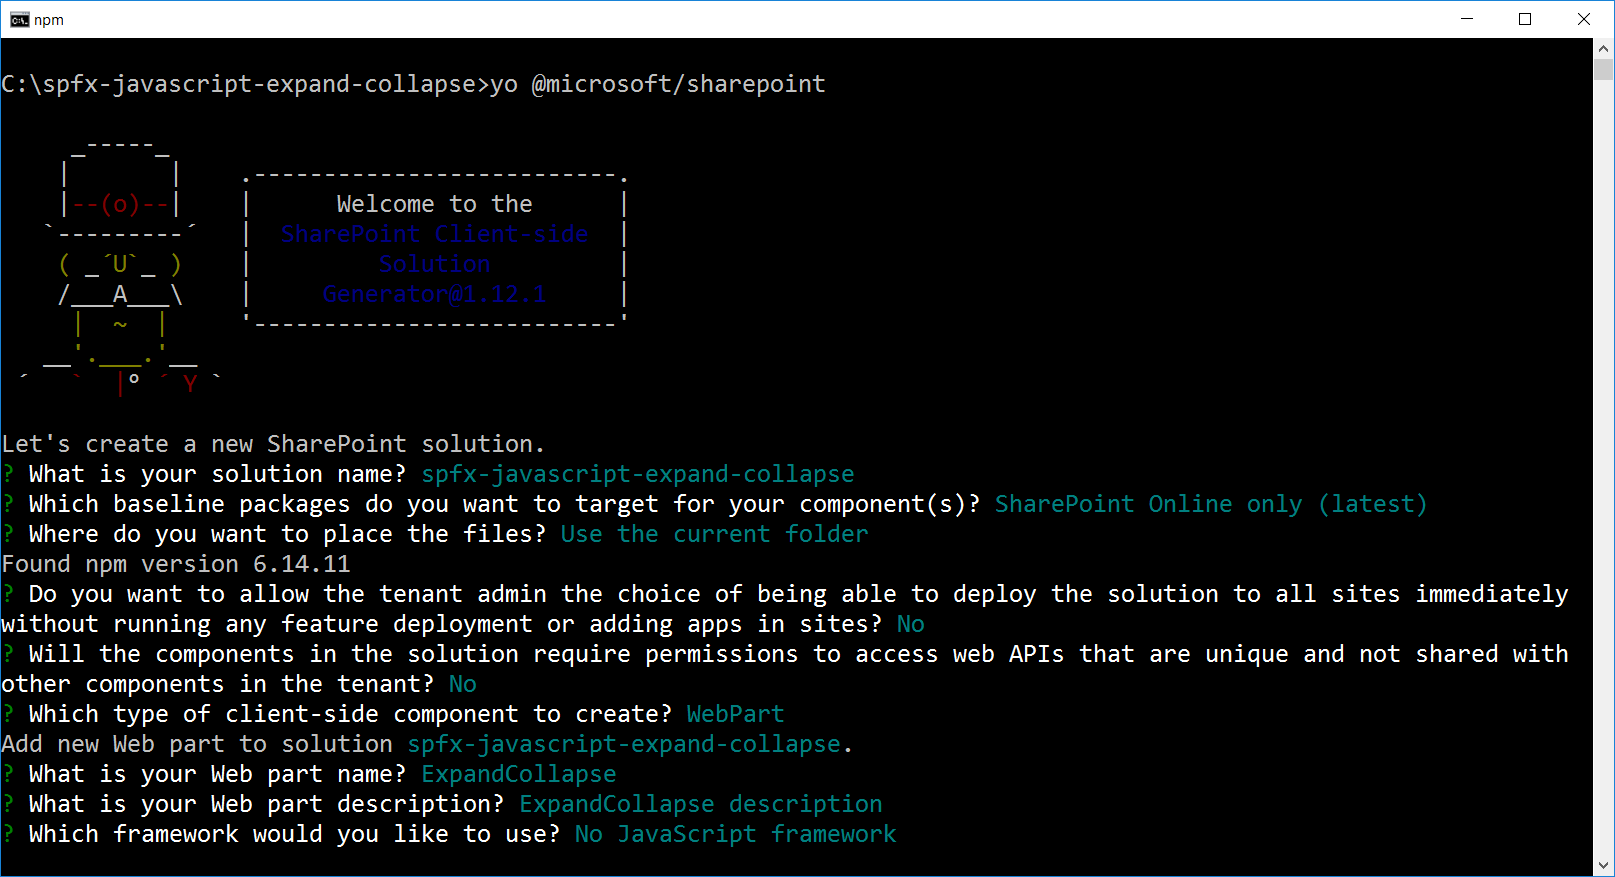1615x877 pixels.
Task: Click the command prompt icon in title bar
Action: click(19, 20)
